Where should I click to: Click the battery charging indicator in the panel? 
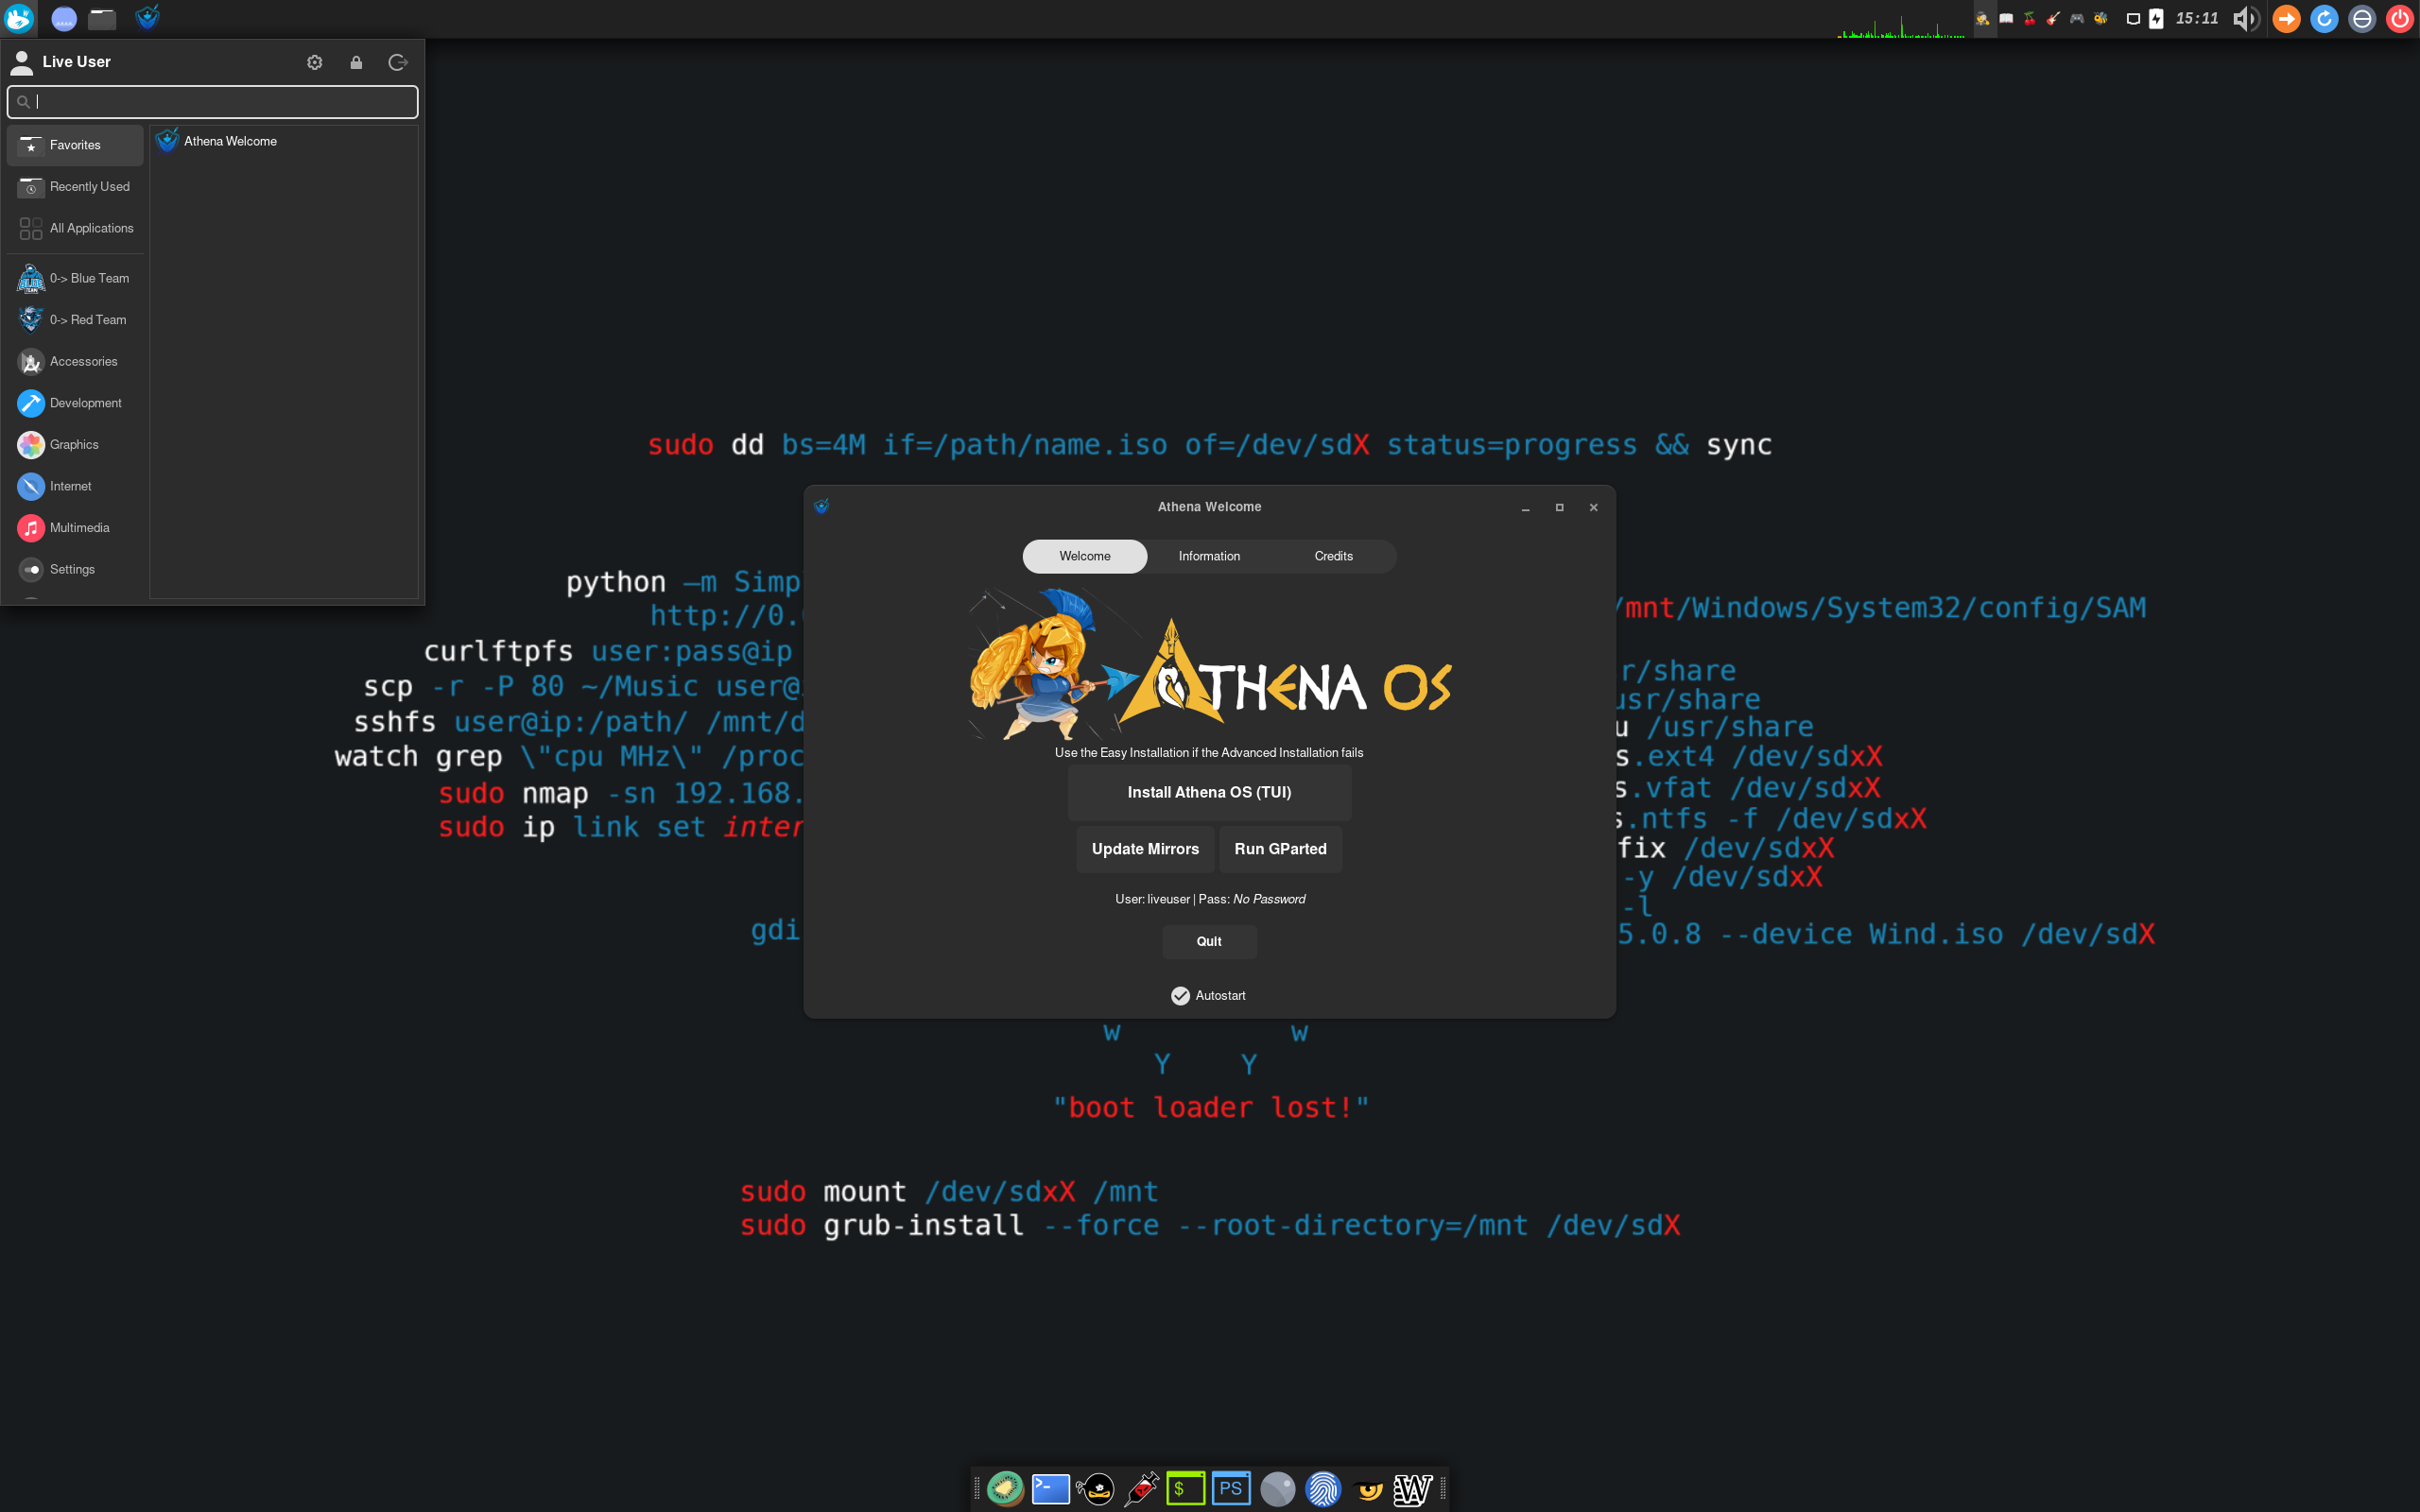click(x=2156, y=19)
